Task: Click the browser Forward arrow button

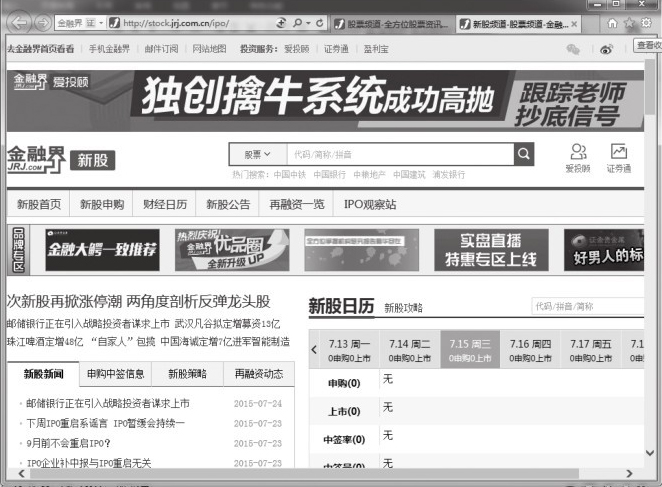Action: pyautogui.click(x=43, y=22)
